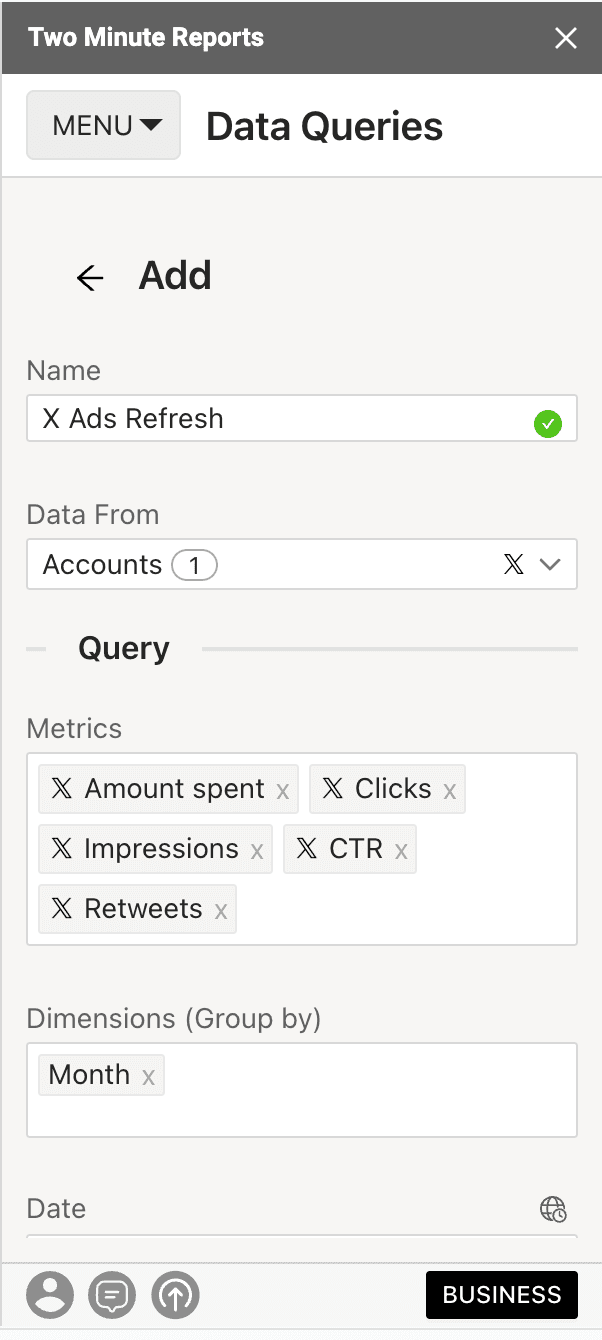Screen dimensions: 602x1340
Task: Click the timezone globe icon beside Date
Action: tap(553, 1209)
